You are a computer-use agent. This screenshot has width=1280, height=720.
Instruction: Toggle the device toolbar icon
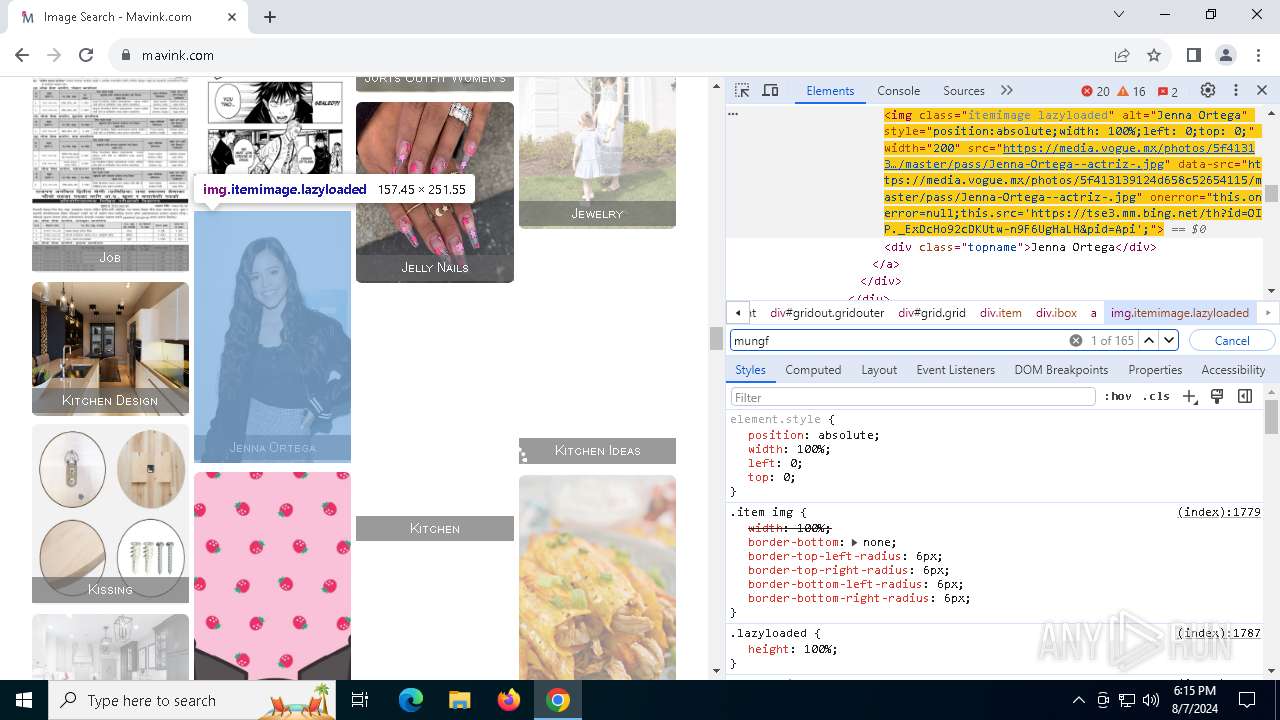(770, 90)
